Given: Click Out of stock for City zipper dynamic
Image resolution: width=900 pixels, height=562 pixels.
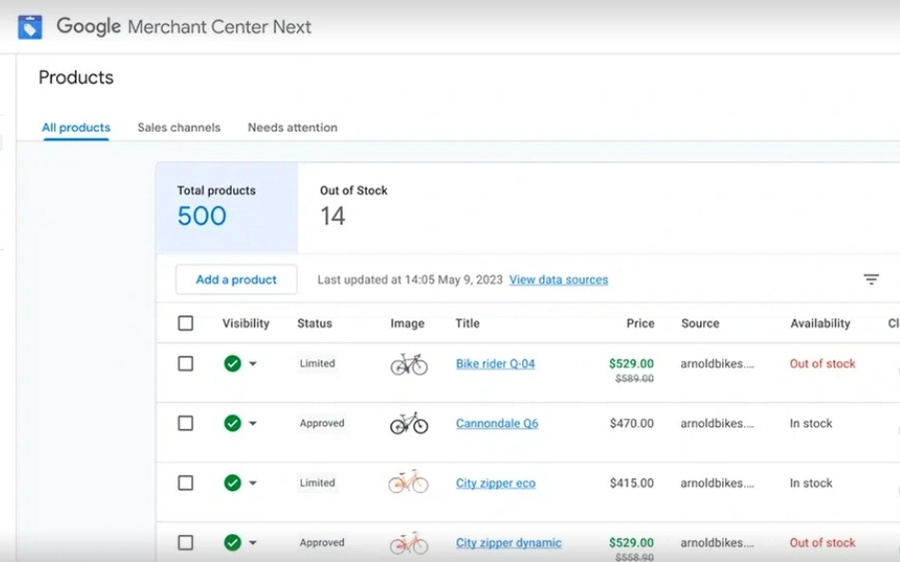Looking at the screenshot, I should tap(823, 542).
